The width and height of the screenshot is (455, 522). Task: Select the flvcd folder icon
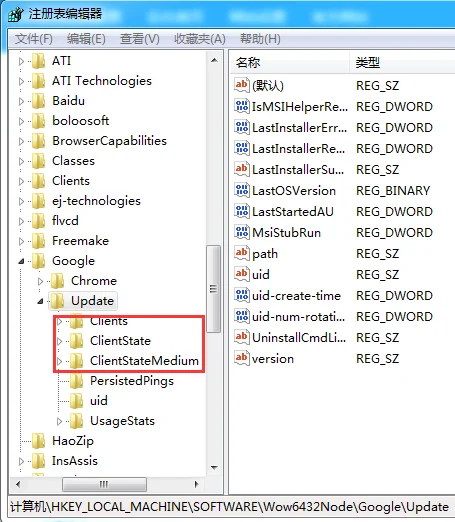tap(39, 221)
